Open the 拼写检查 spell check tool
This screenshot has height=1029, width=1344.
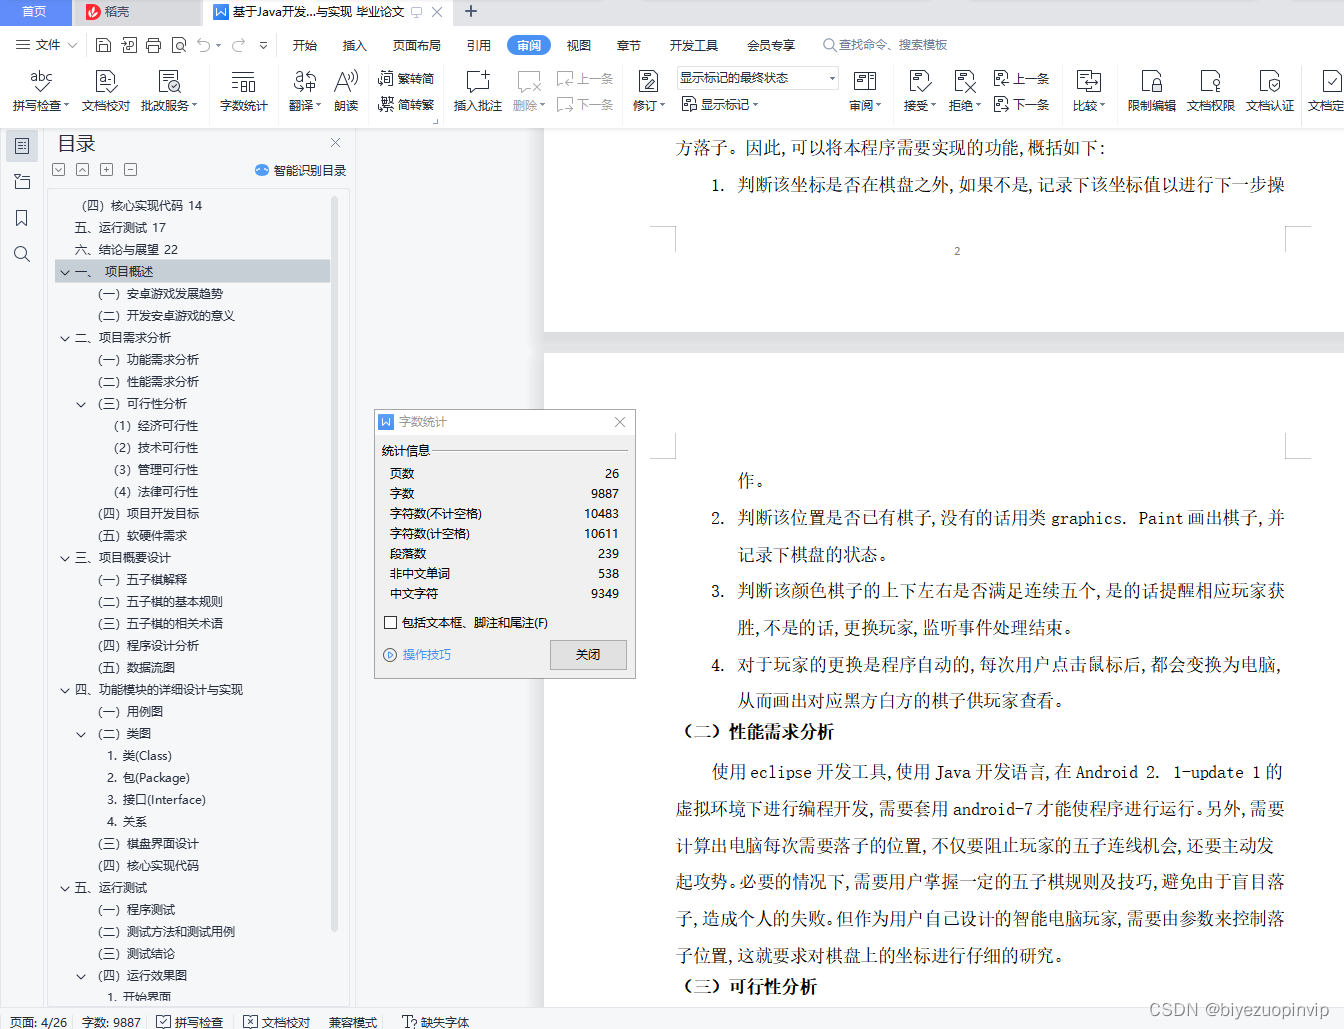[41, 90]
